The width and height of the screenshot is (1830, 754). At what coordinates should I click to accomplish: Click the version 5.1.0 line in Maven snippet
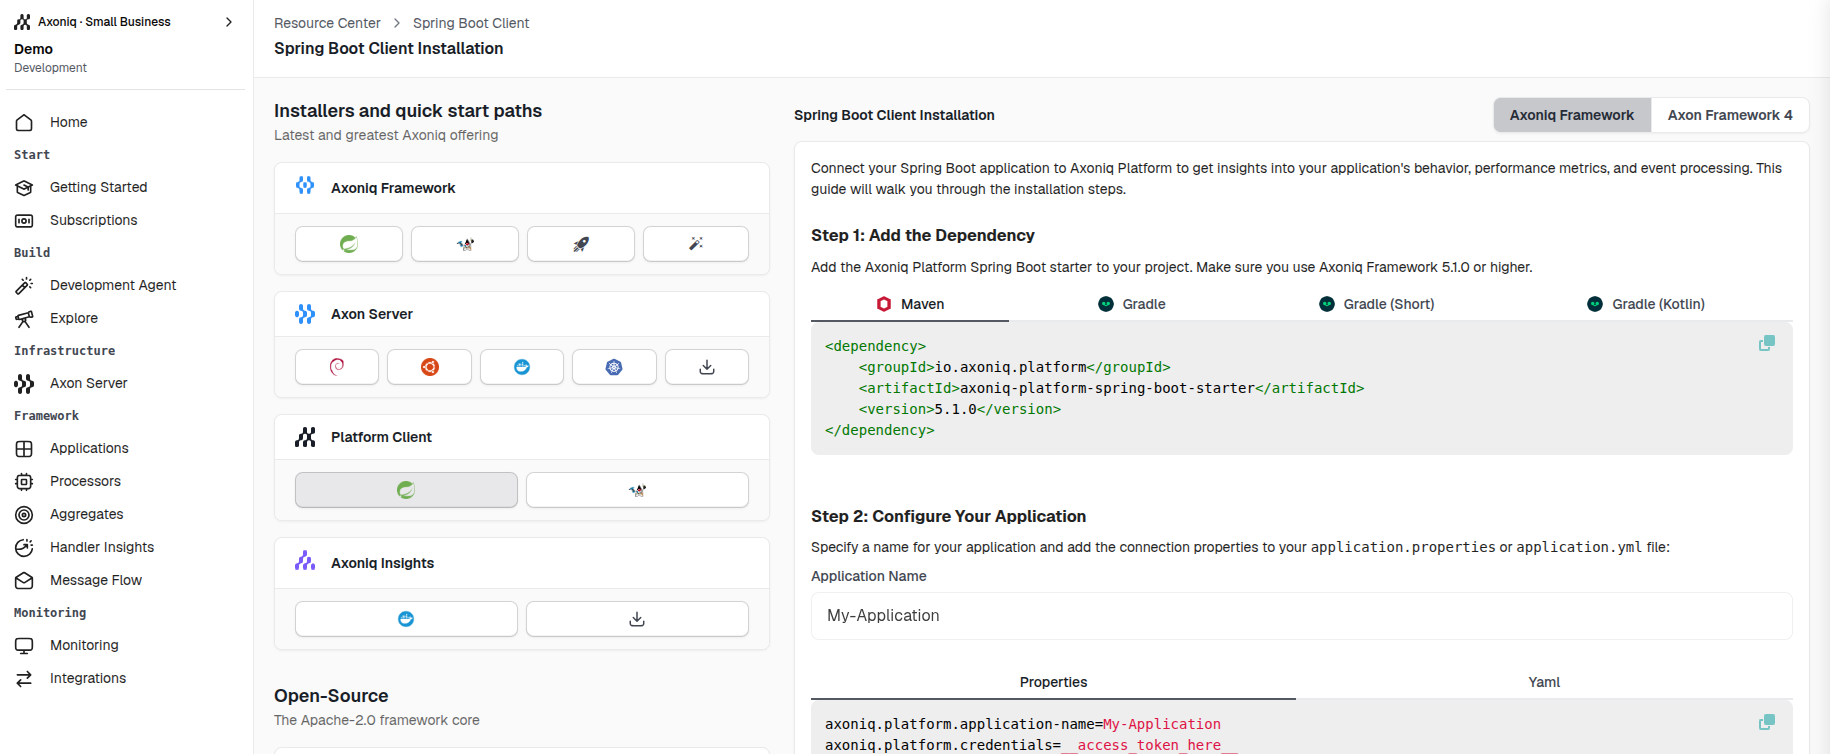coord(959,409)
